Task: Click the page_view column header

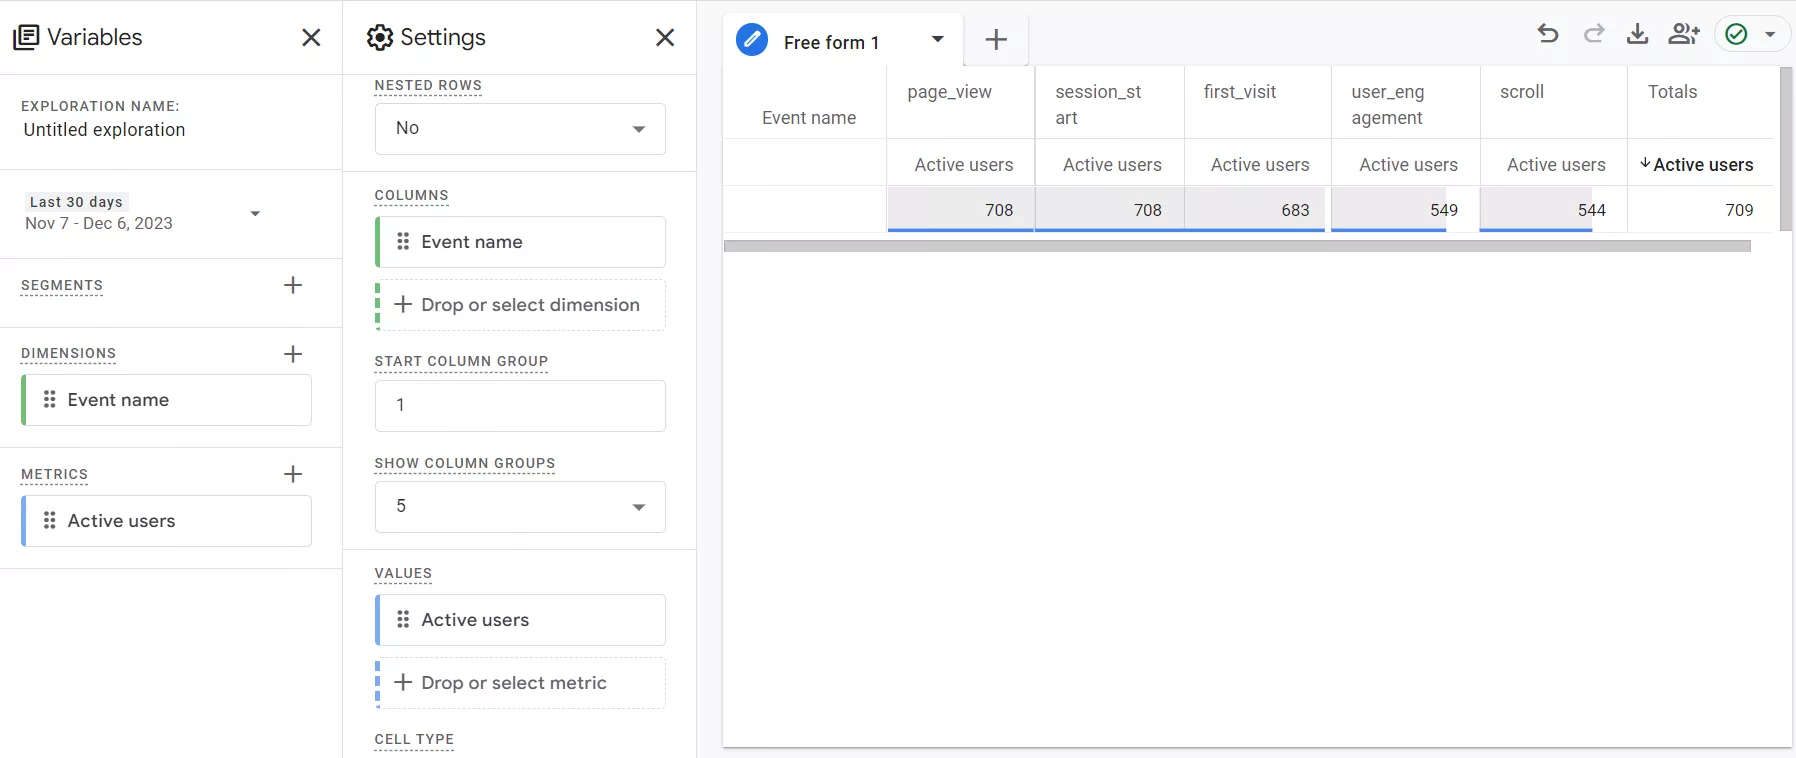Action: point(949,92)
